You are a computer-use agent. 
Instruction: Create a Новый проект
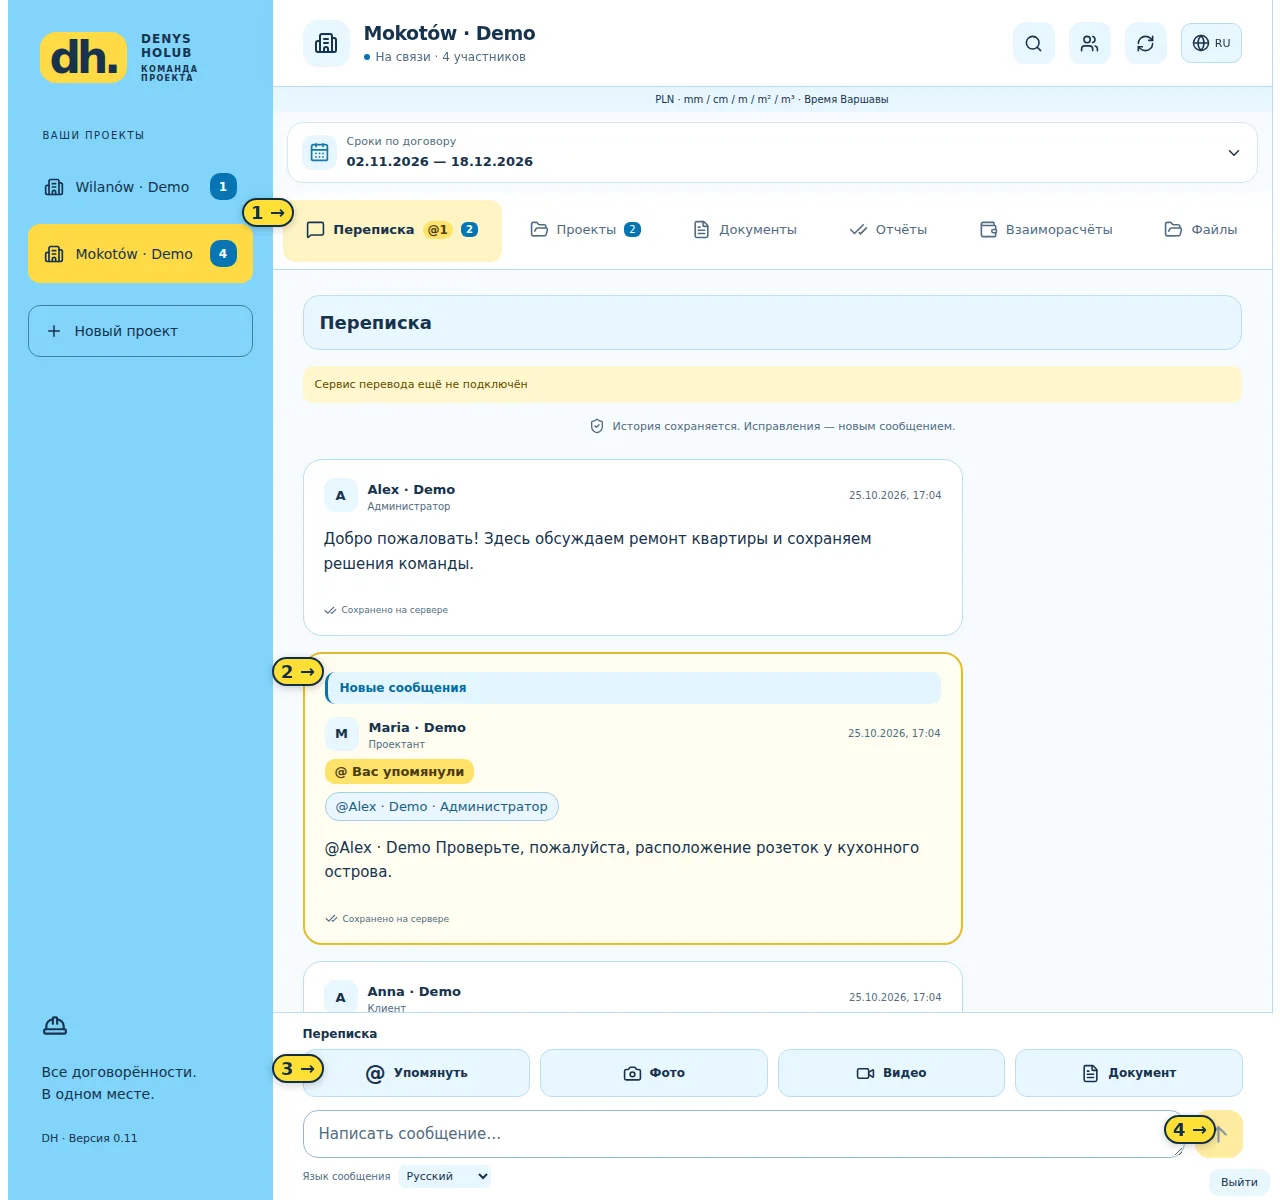tap(140, 331)
